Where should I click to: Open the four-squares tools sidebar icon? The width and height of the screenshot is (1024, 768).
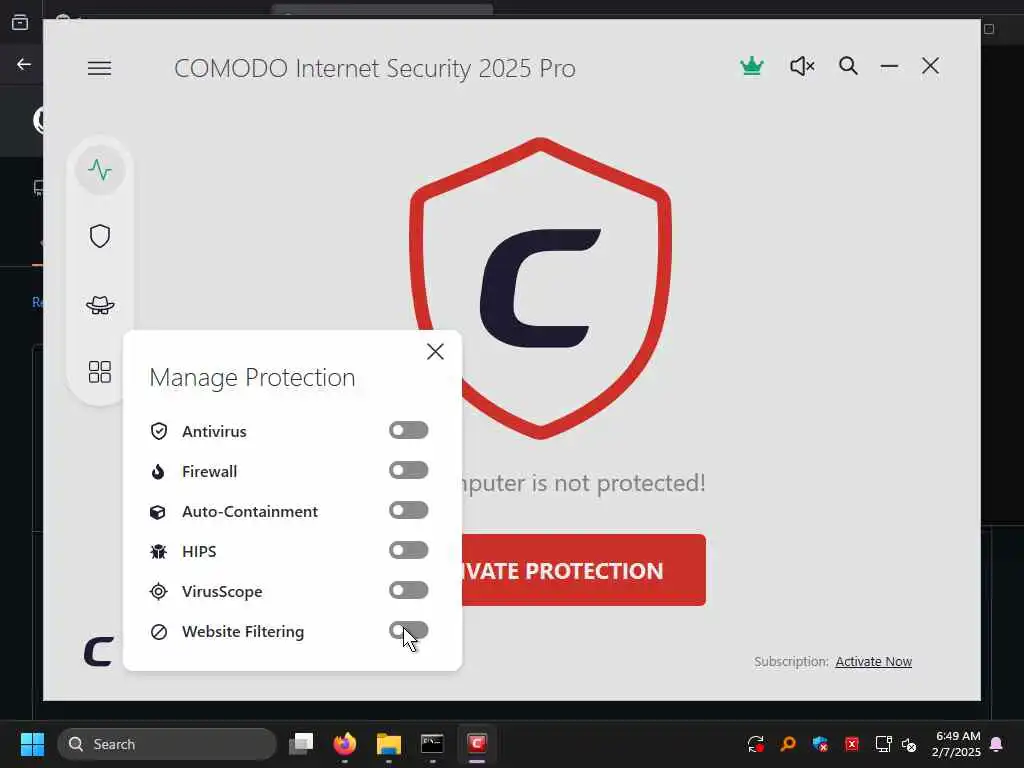click(x=100, y=372)
